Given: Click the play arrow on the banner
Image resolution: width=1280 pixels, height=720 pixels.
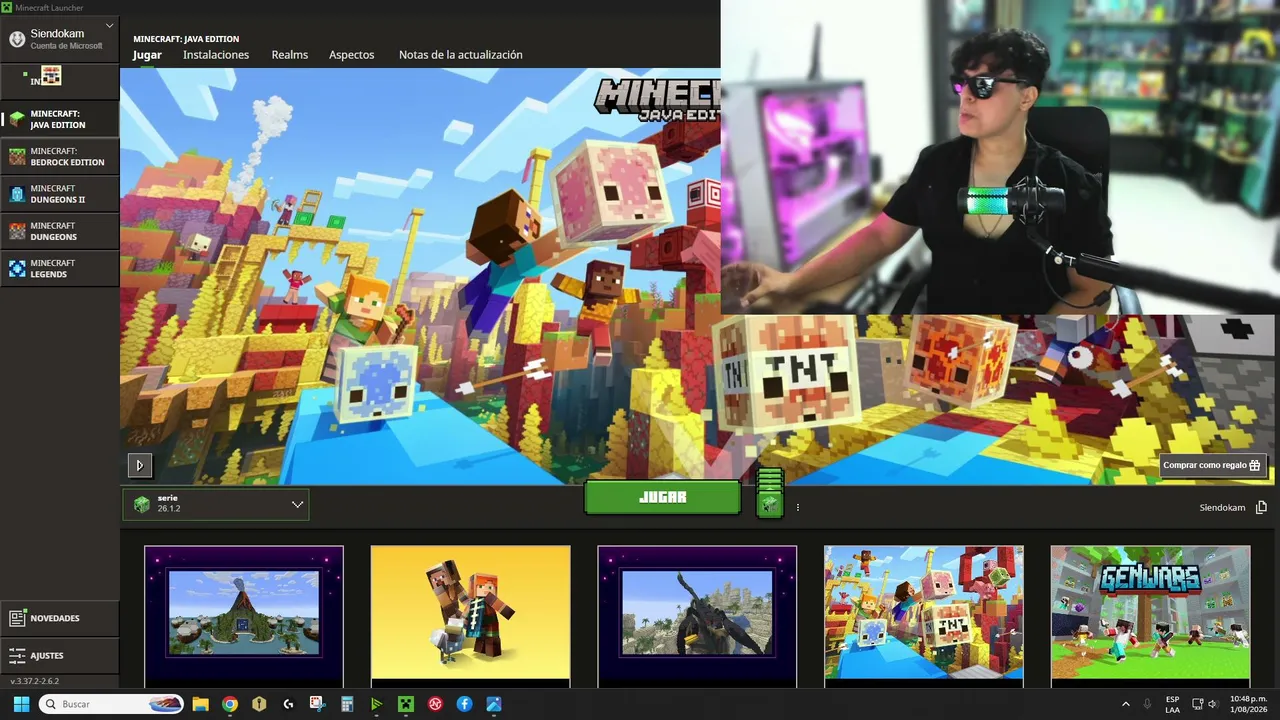Looking at the screenshot, I should pyautogui.click(x=139, y=465).
